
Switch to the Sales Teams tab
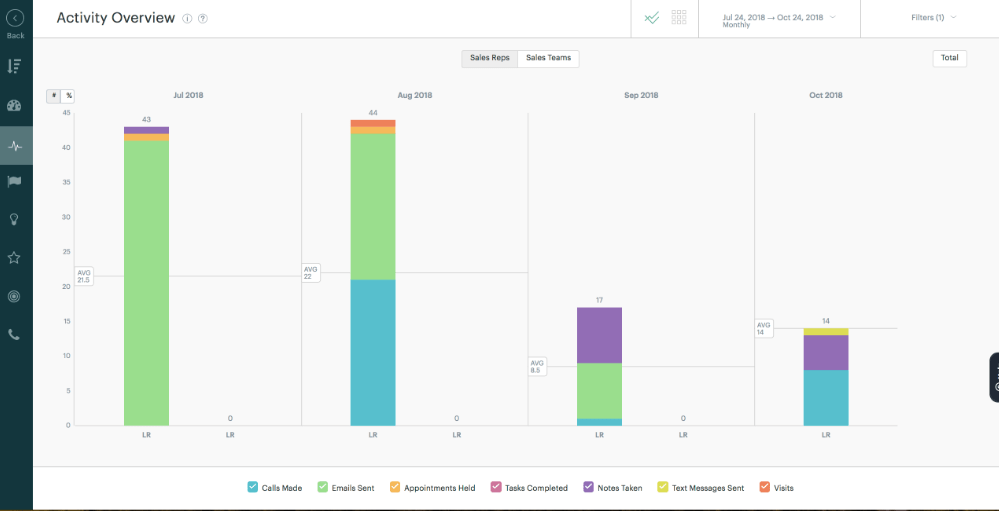548,58
